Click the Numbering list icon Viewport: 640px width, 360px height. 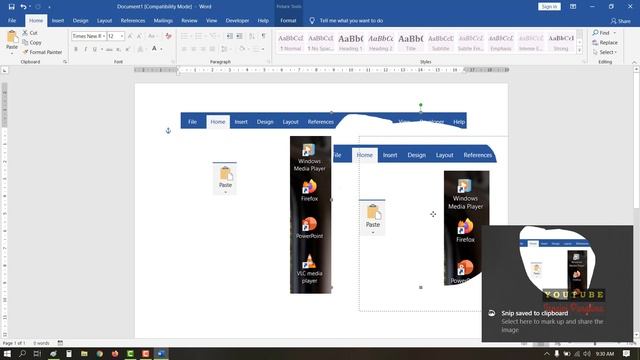click(200, 36)
